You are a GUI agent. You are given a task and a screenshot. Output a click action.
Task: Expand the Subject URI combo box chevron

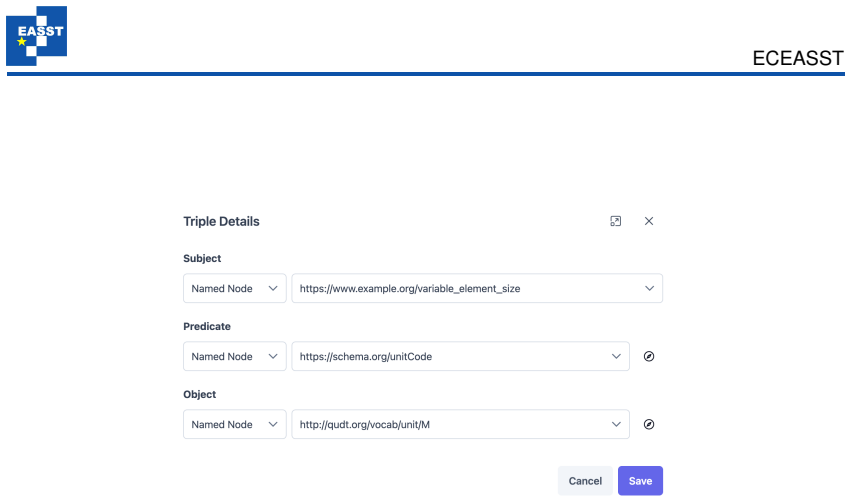coord(649,288)
